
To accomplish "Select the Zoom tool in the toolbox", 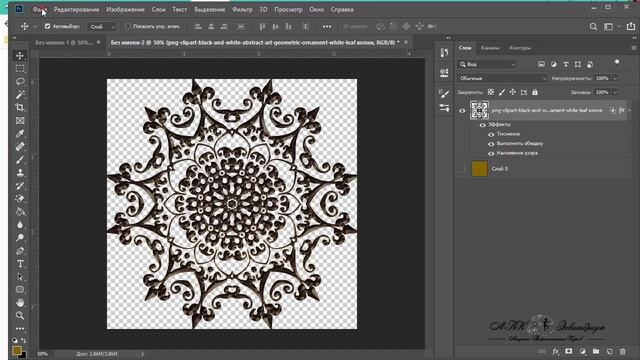I will coord(20,316).
